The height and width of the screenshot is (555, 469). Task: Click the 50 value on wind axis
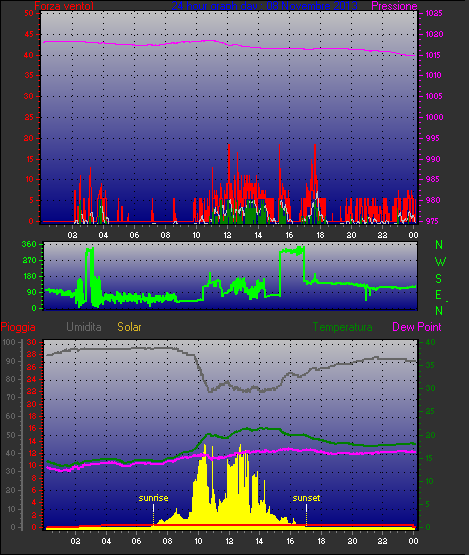[29, 13]
